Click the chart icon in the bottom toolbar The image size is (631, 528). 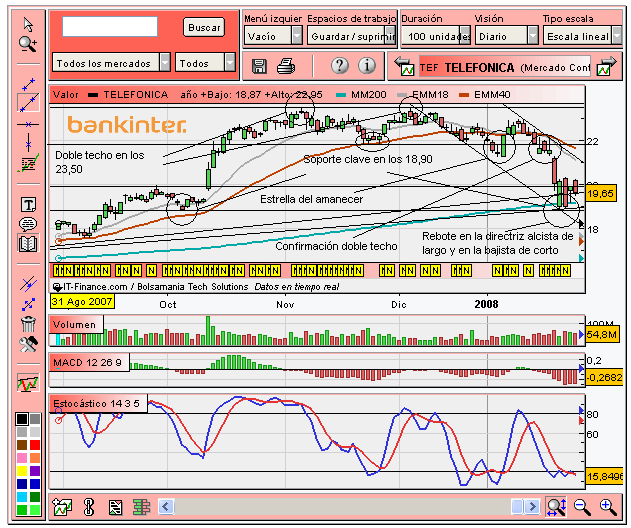coord(62,507)
